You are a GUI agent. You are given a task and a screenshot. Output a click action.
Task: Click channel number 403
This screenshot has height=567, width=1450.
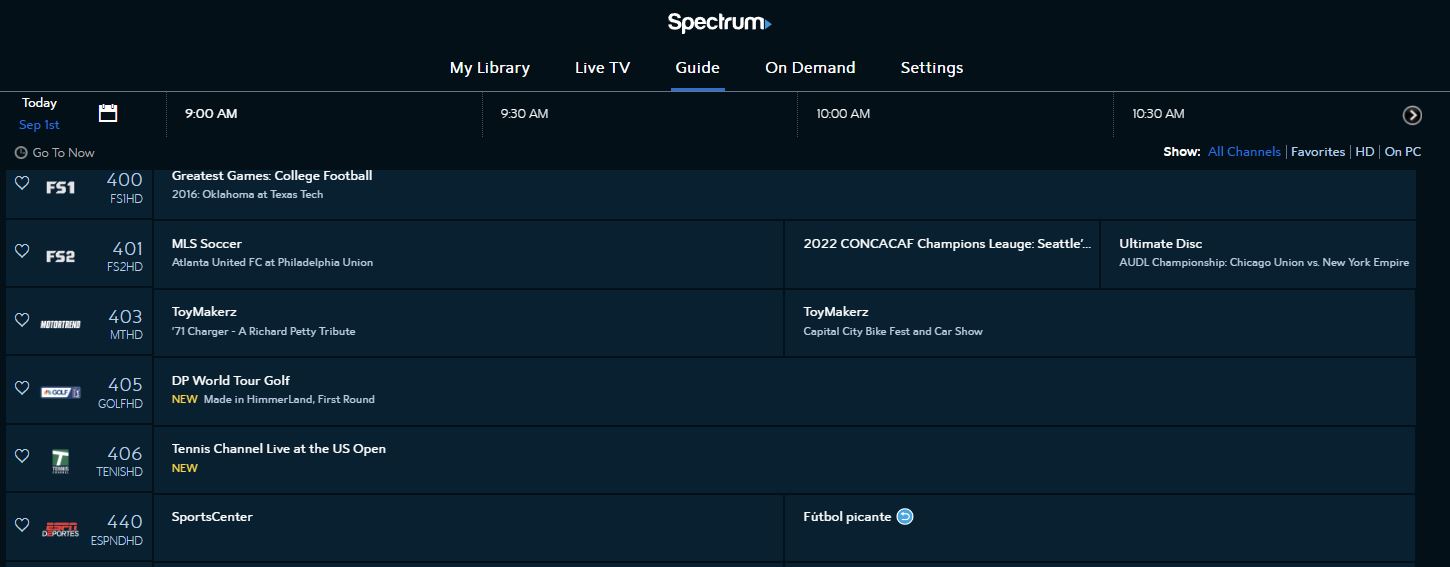click(x=125, y=317)
